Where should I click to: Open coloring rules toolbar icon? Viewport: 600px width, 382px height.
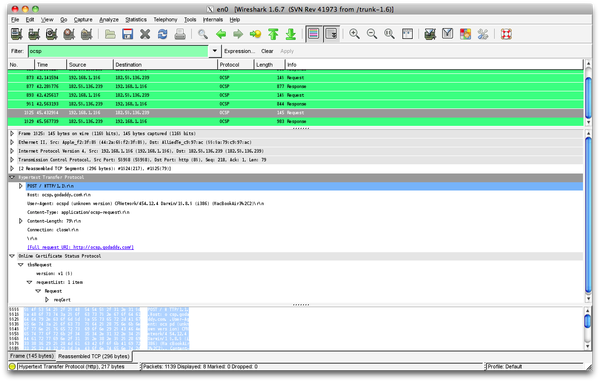[x=465, y=34]
